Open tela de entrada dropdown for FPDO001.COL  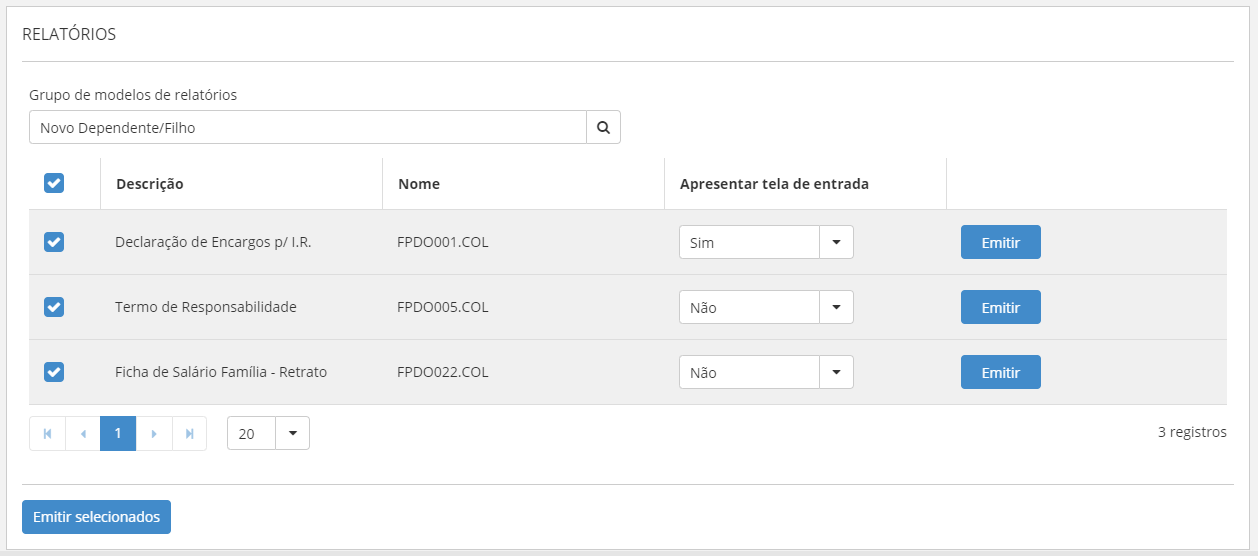click(x=836, y=242)
